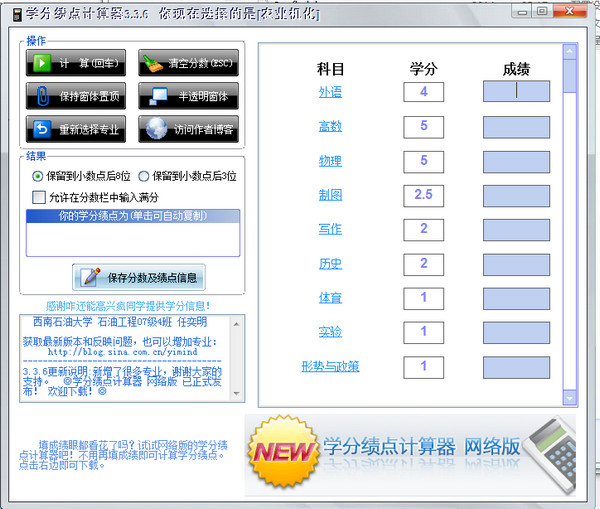The height and width of the screenshot is (509, 600).
Task: Open the 历史 subject link
Action: click(x=330, y=264)
